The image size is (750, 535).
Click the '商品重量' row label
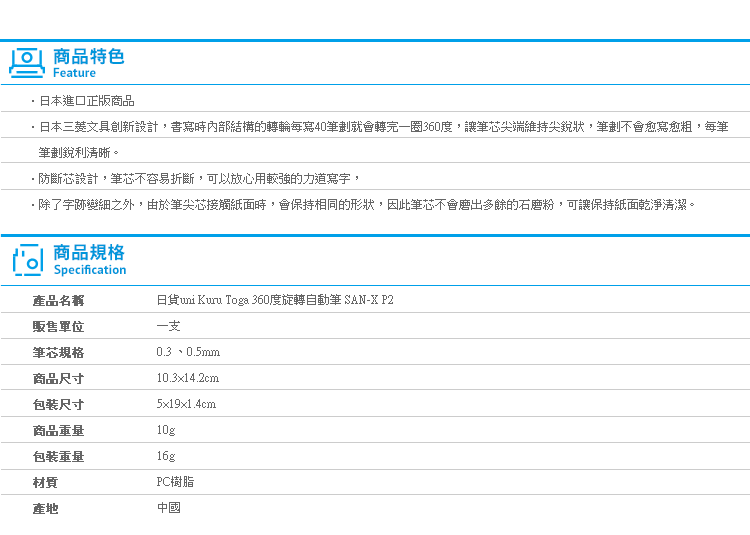point(58,431)
